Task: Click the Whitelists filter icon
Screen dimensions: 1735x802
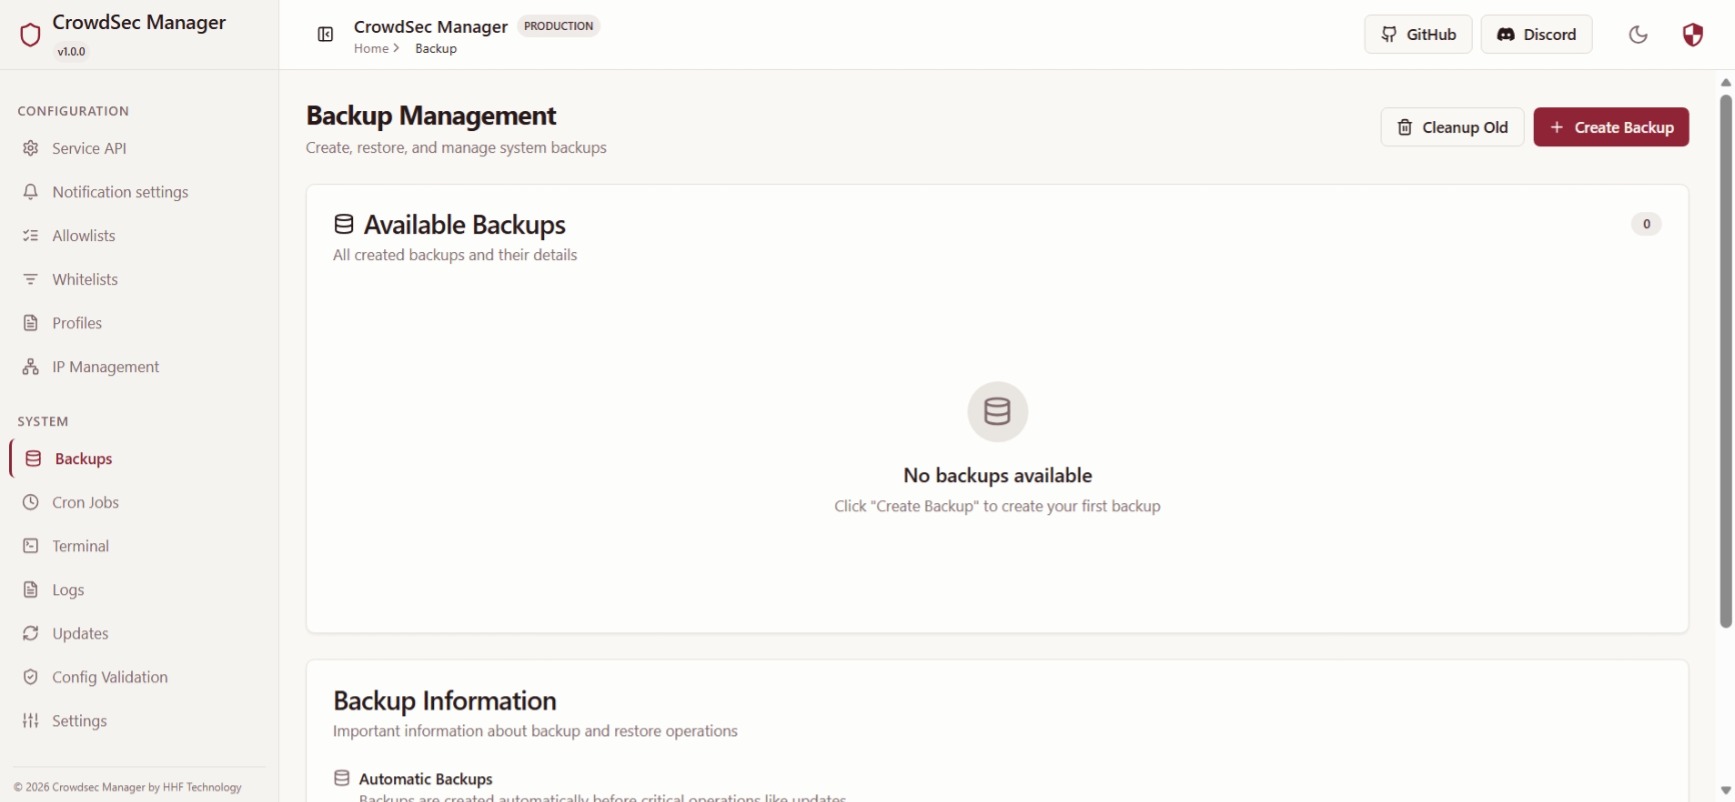Action: 31,279
